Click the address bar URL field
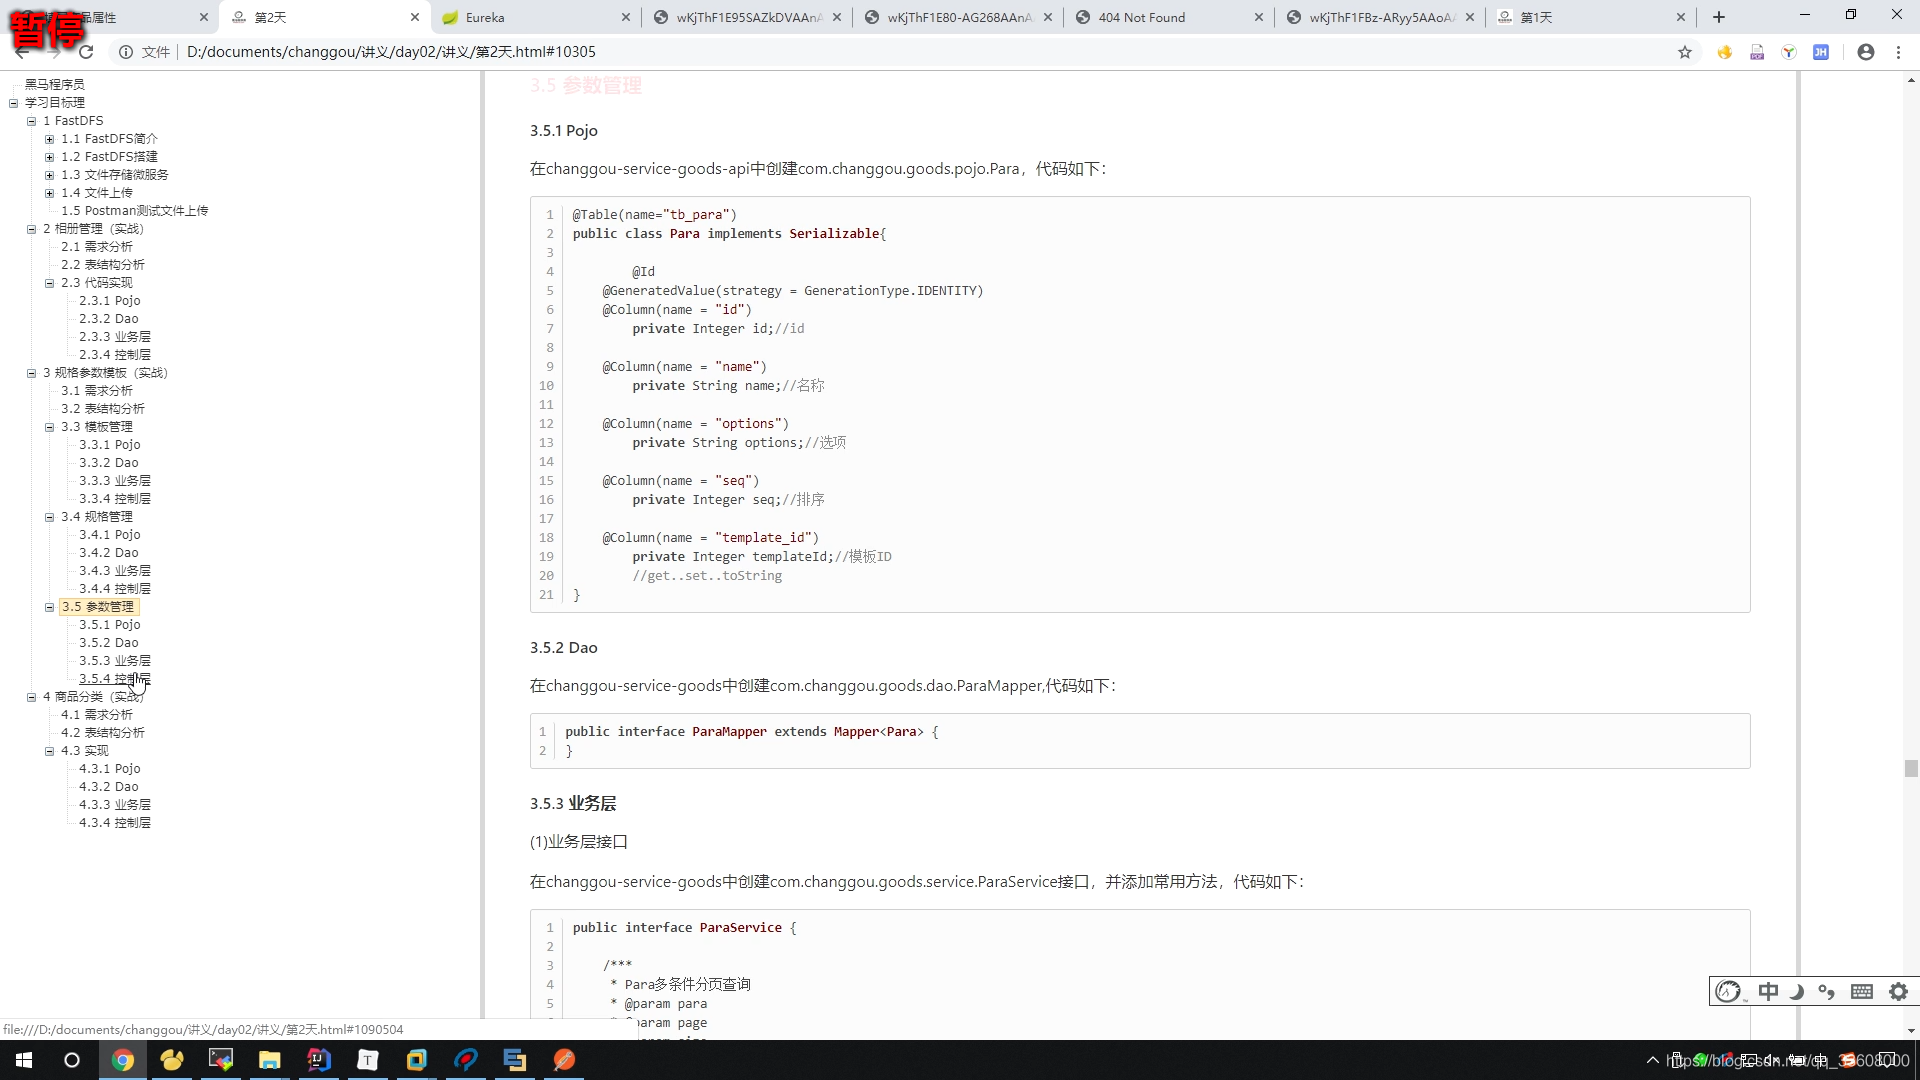 pos(900,52)
